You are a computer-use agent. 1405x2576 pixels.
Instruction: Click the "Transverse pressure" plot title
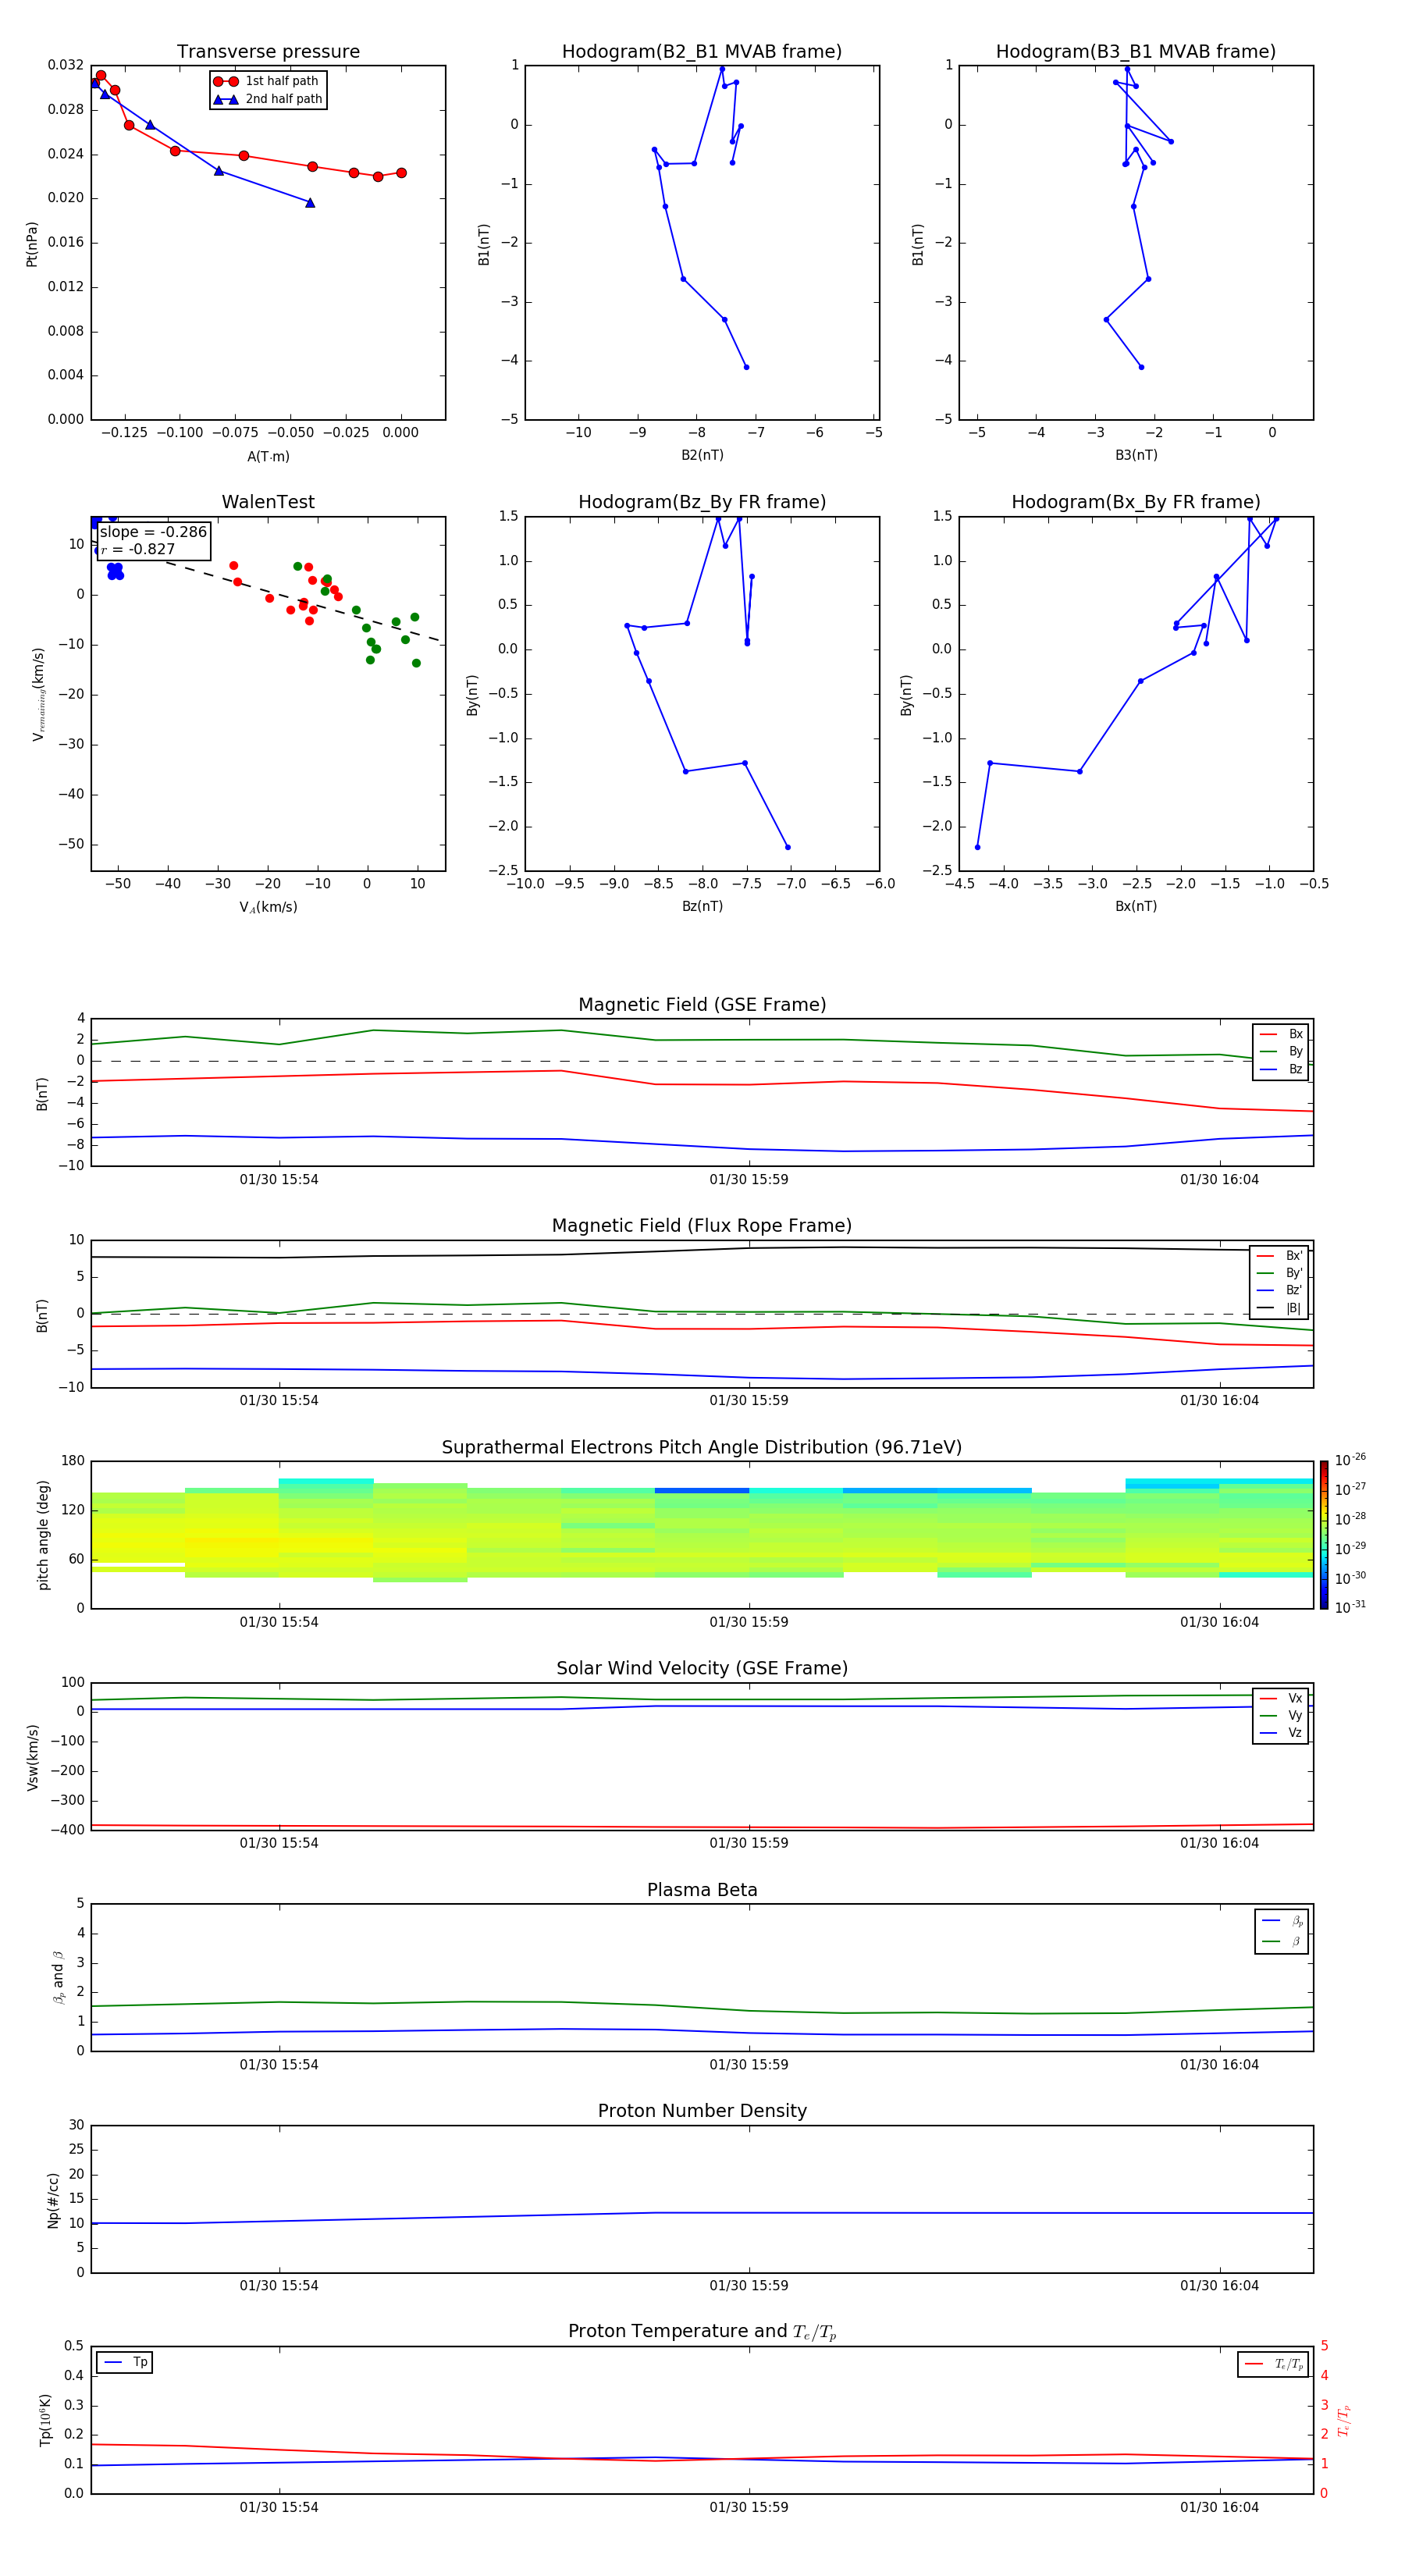tap(268, 52)
